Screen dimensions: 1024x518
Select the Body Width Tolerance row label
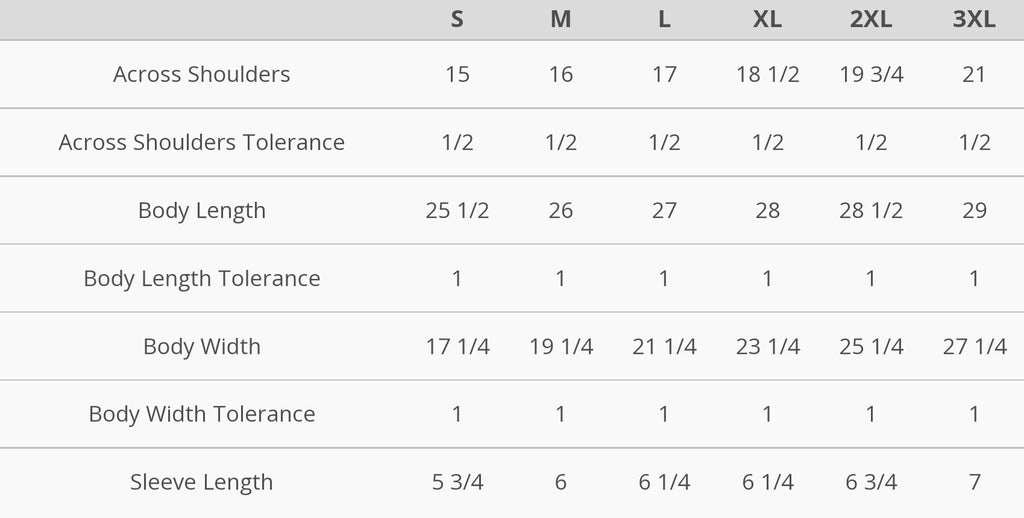(202, 414)
